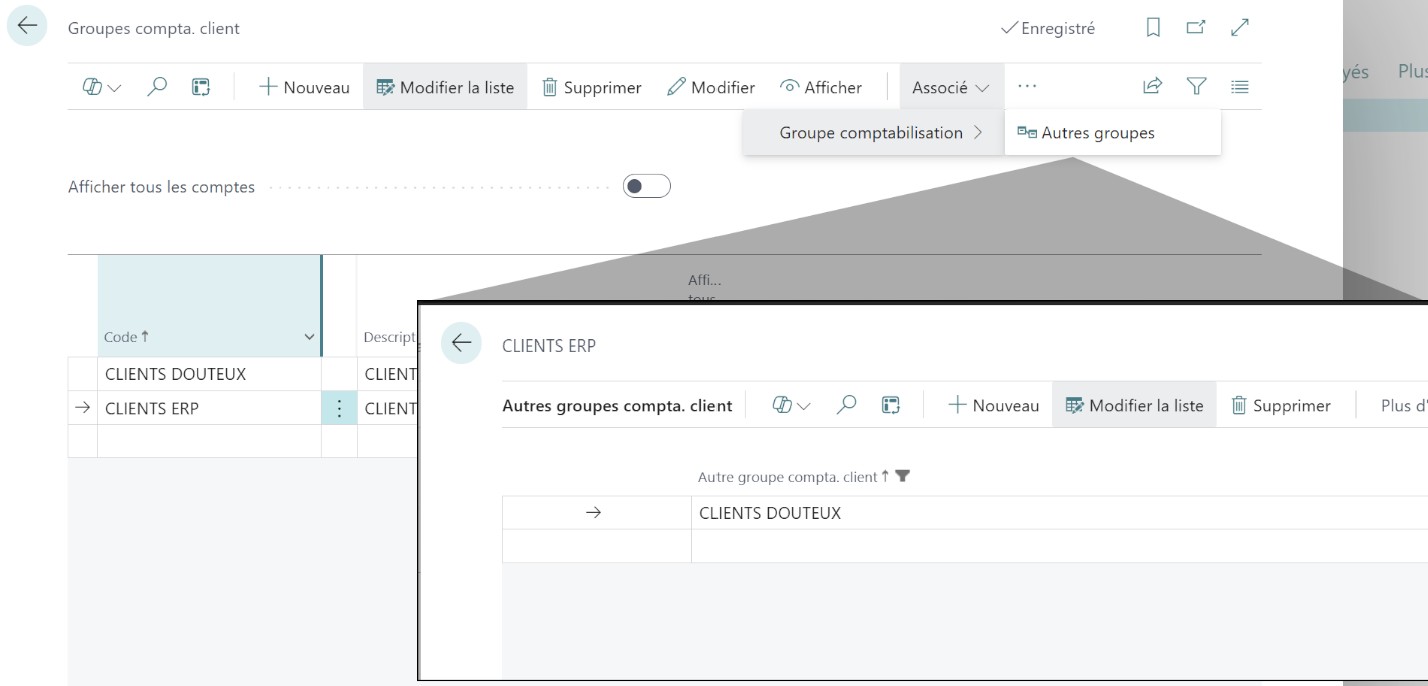
Task: Click the share icon in main toolbar
Action: point(1152,87)
